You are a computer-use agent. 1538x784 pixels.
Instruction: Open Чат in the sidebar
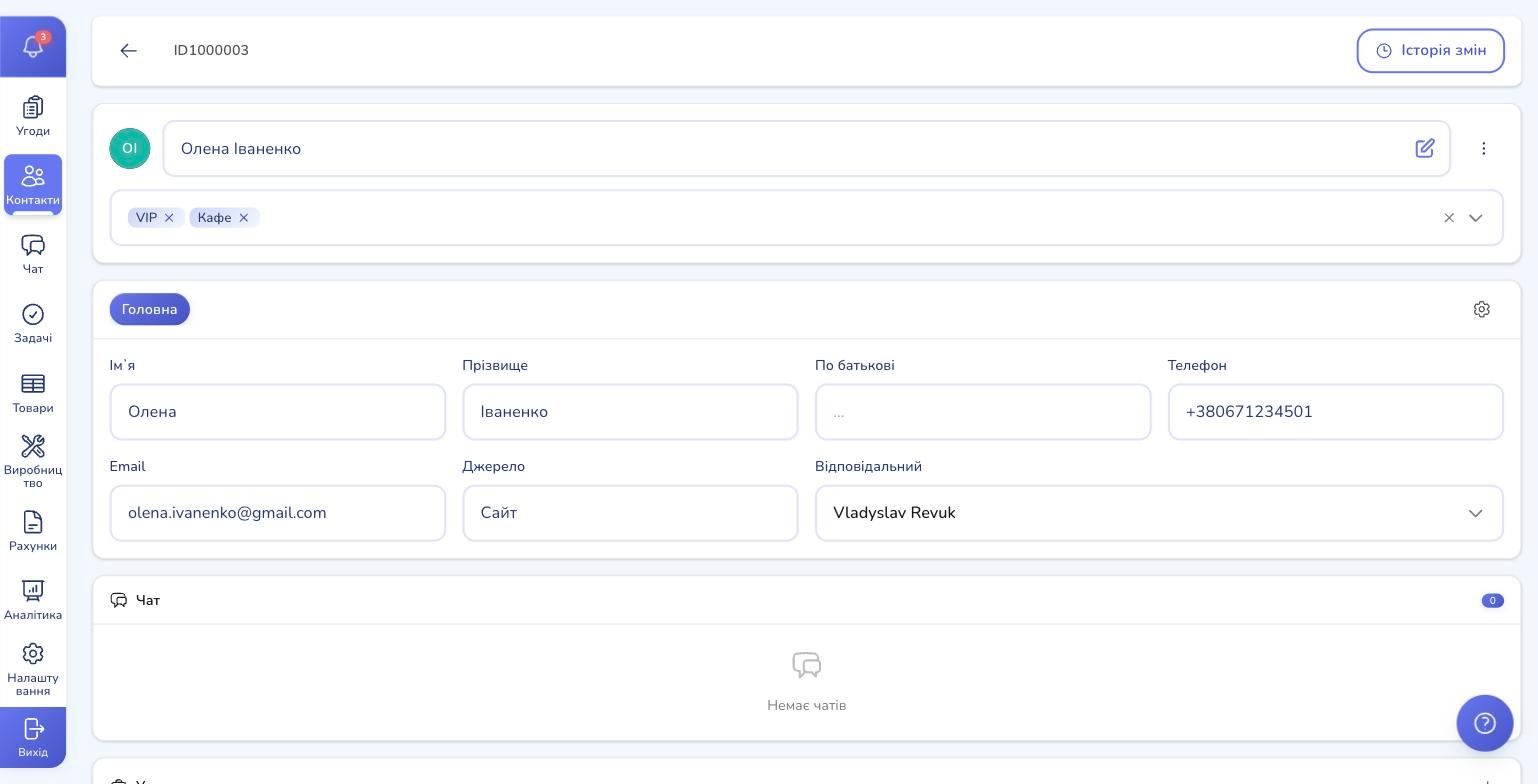33,254
